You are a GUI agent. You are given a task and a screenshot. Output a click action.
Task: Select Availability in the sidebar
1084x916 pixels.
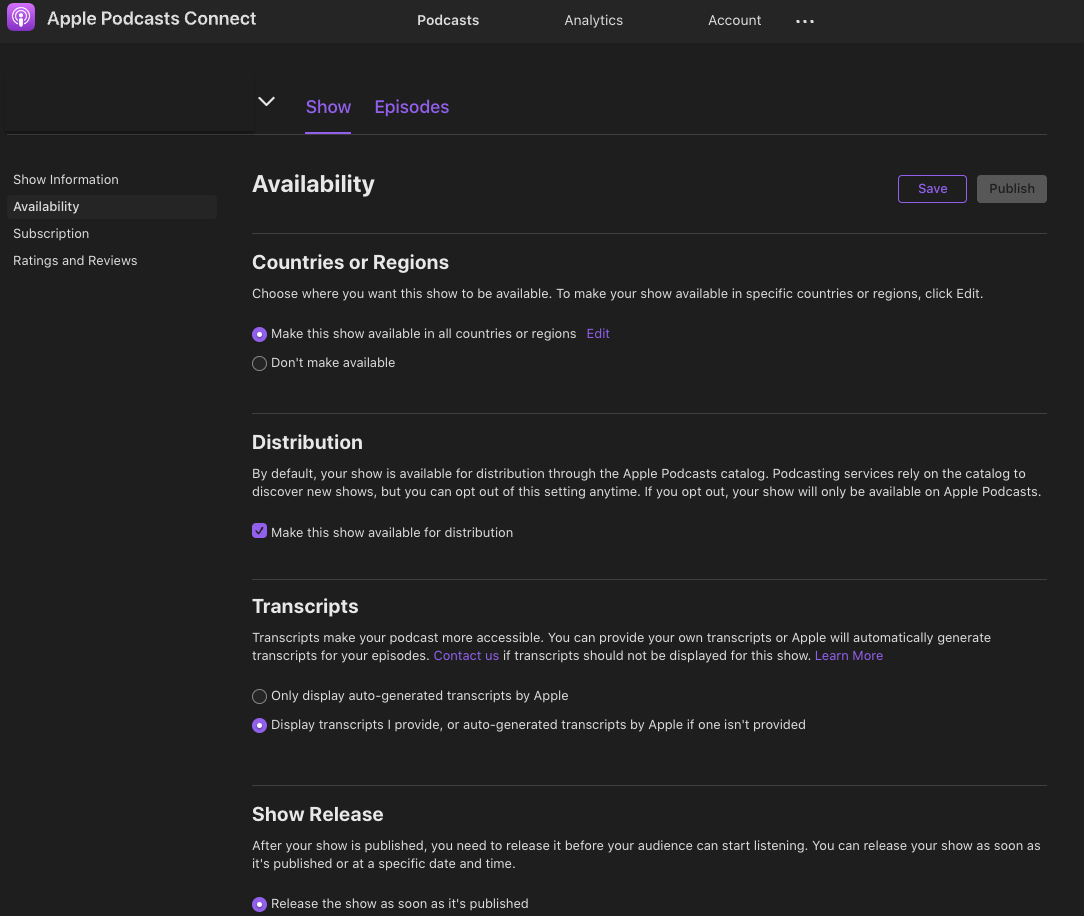[x=112, y=207]
